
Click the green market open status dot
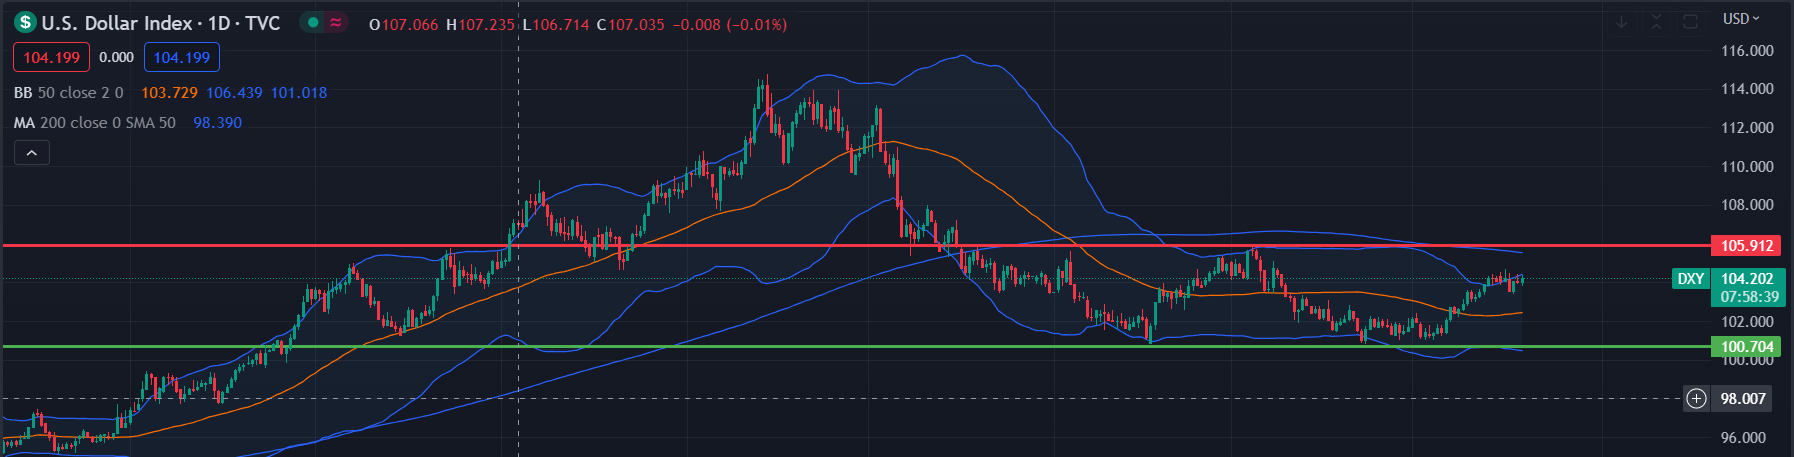[314, 23]
